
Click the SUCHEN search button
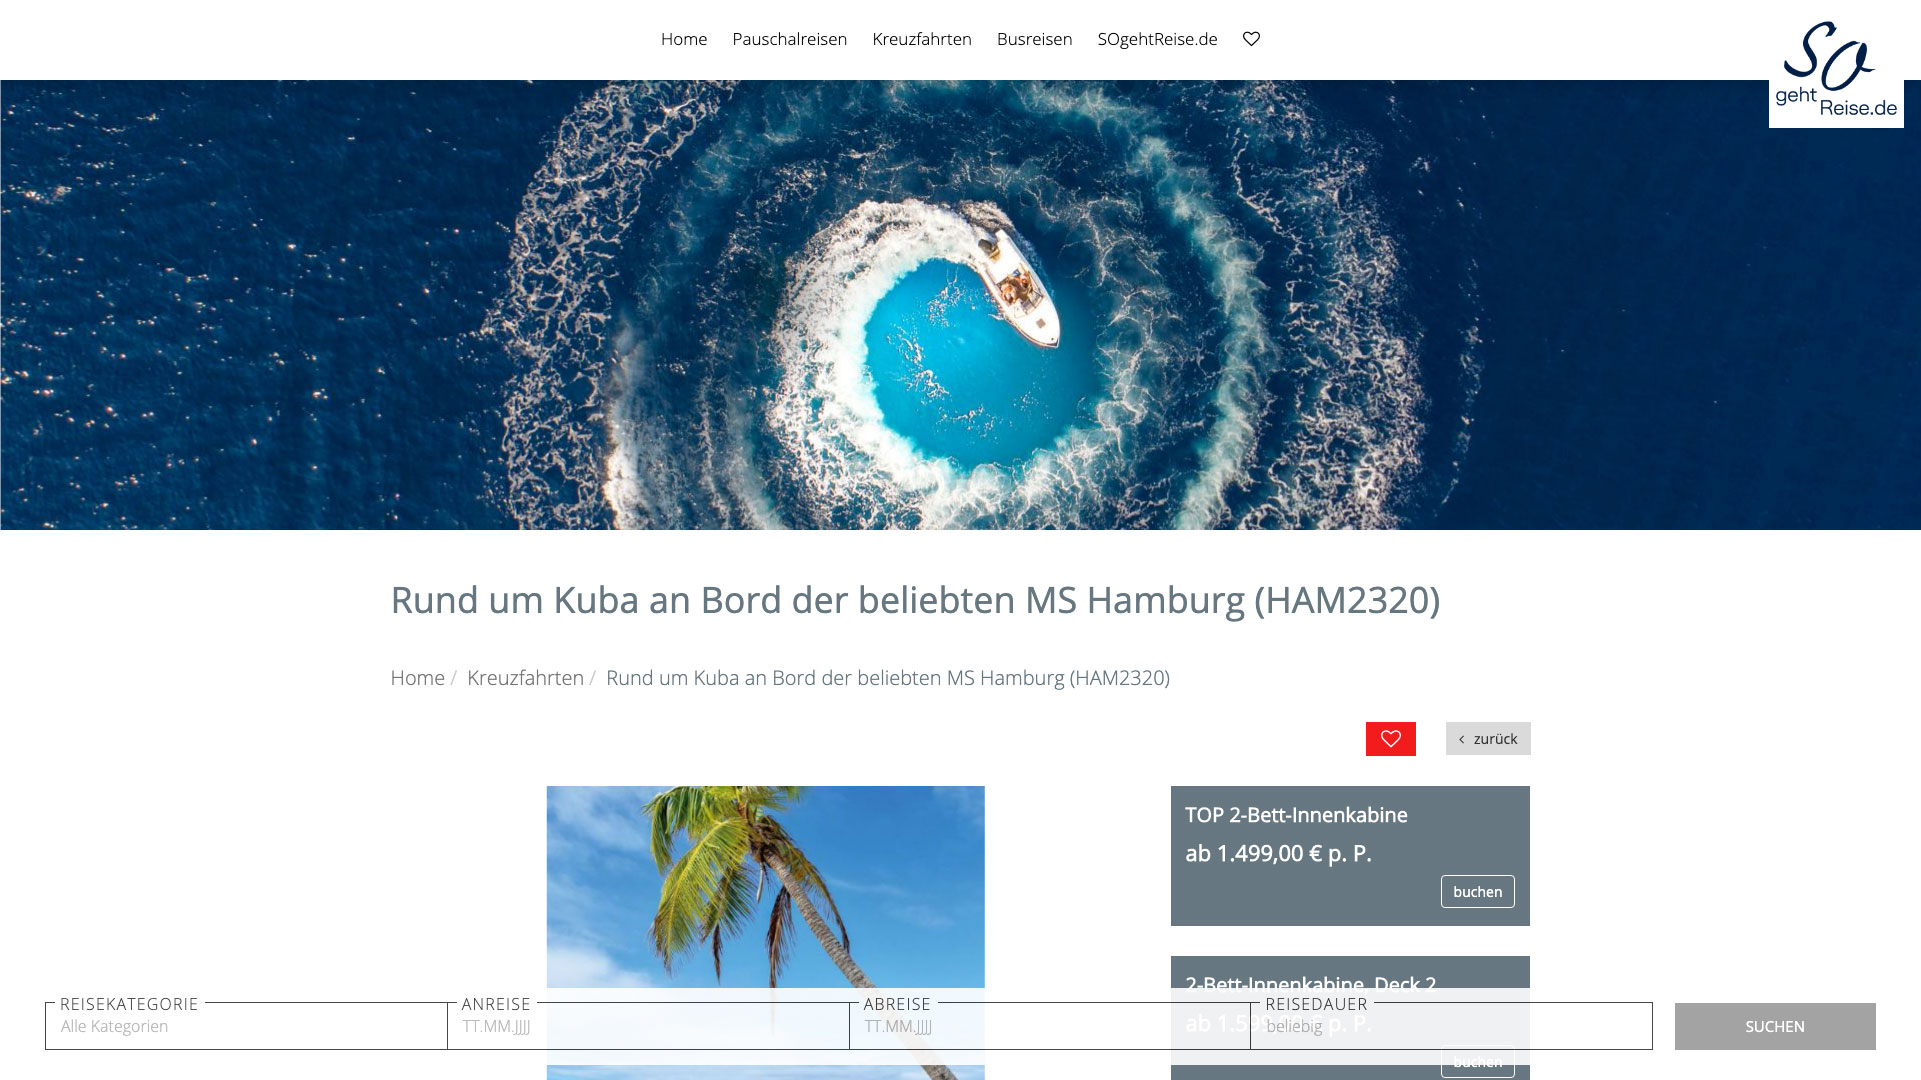1775,1026
